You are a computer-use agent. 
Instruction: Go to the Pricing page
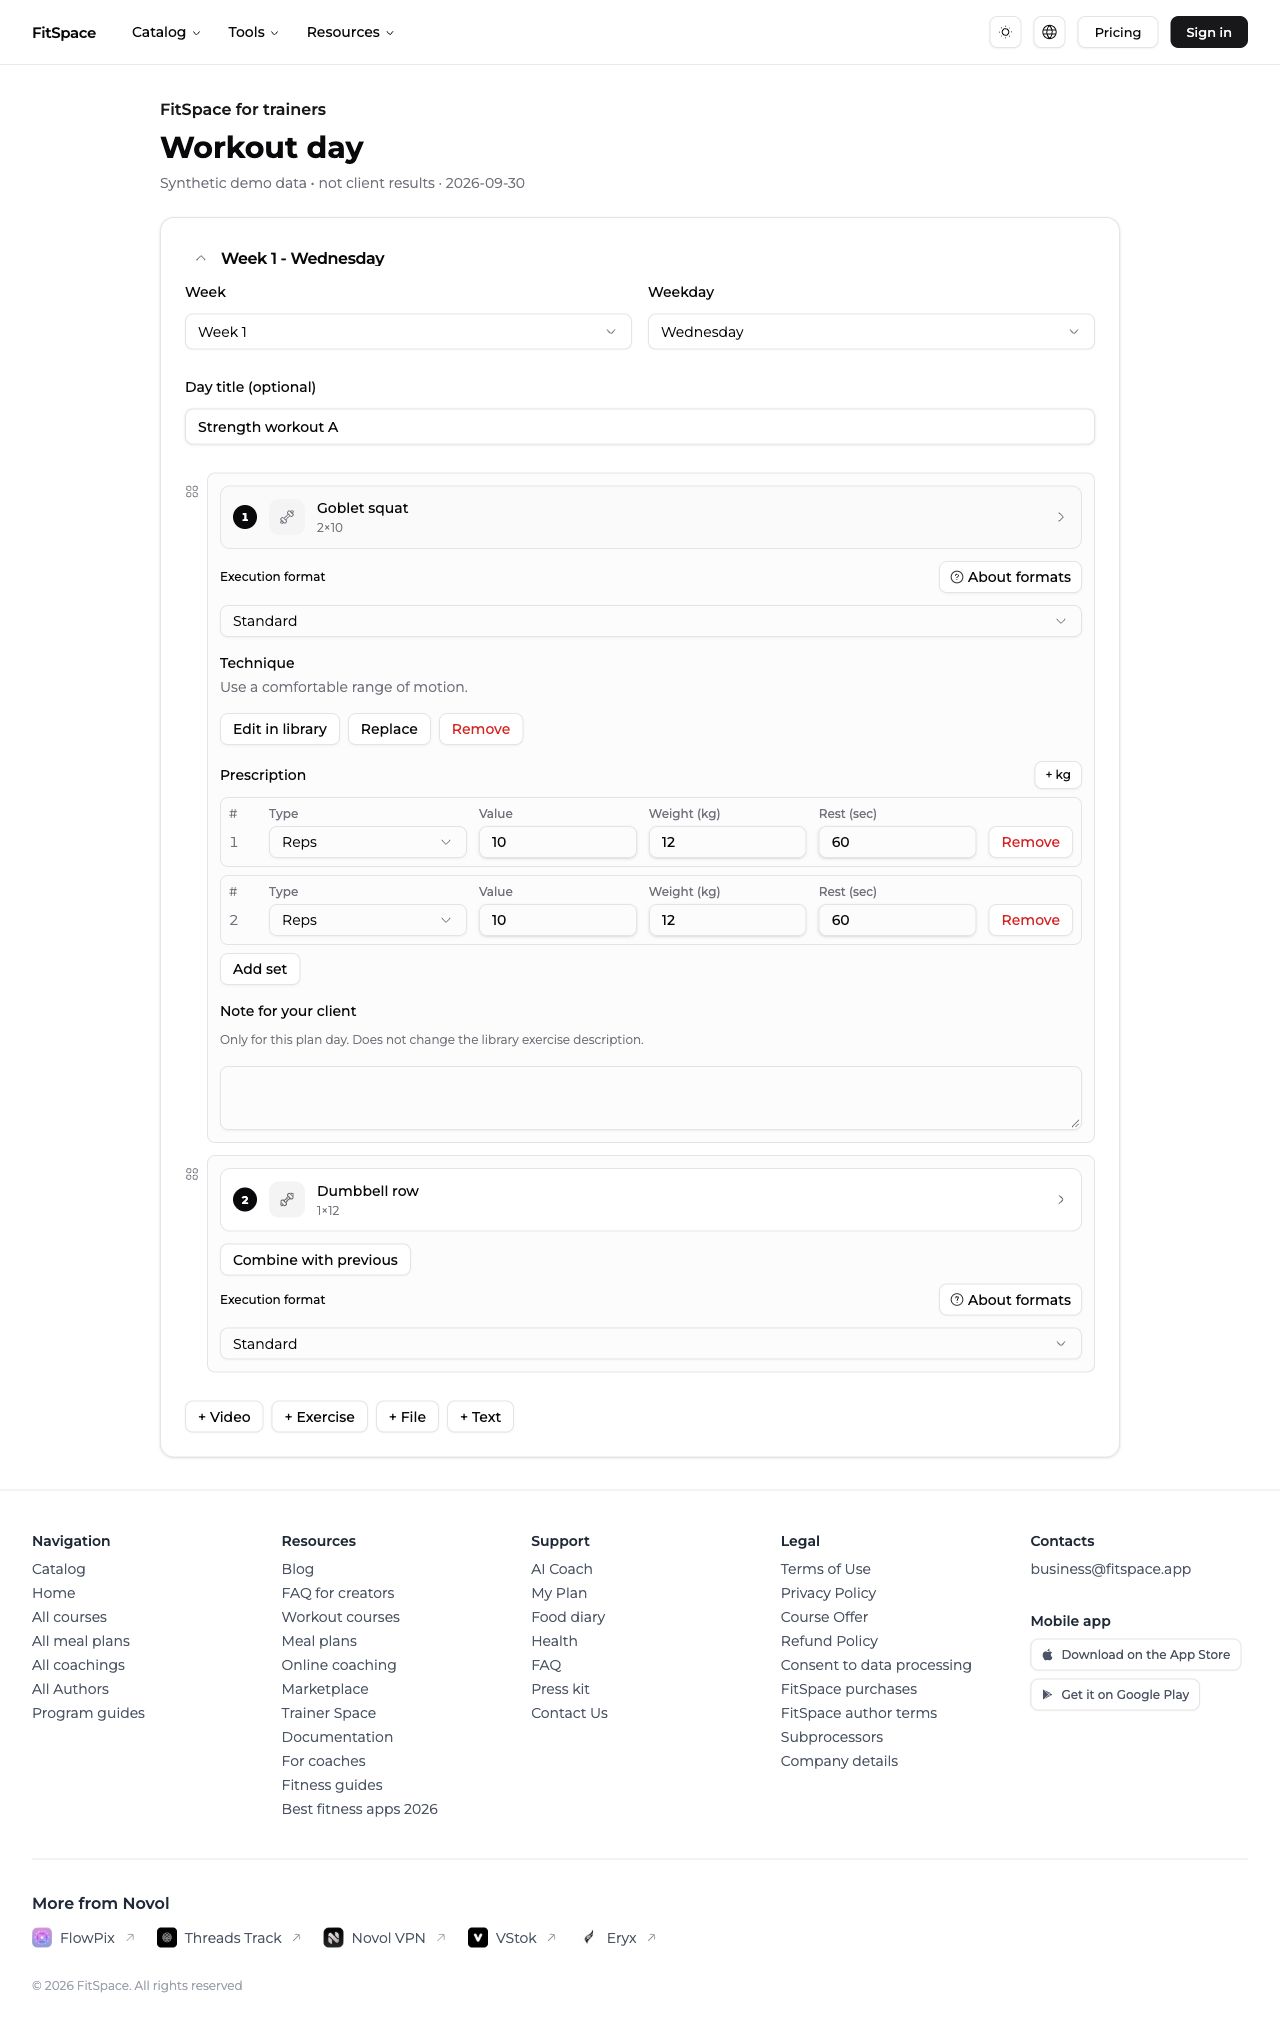point(1118,32)
